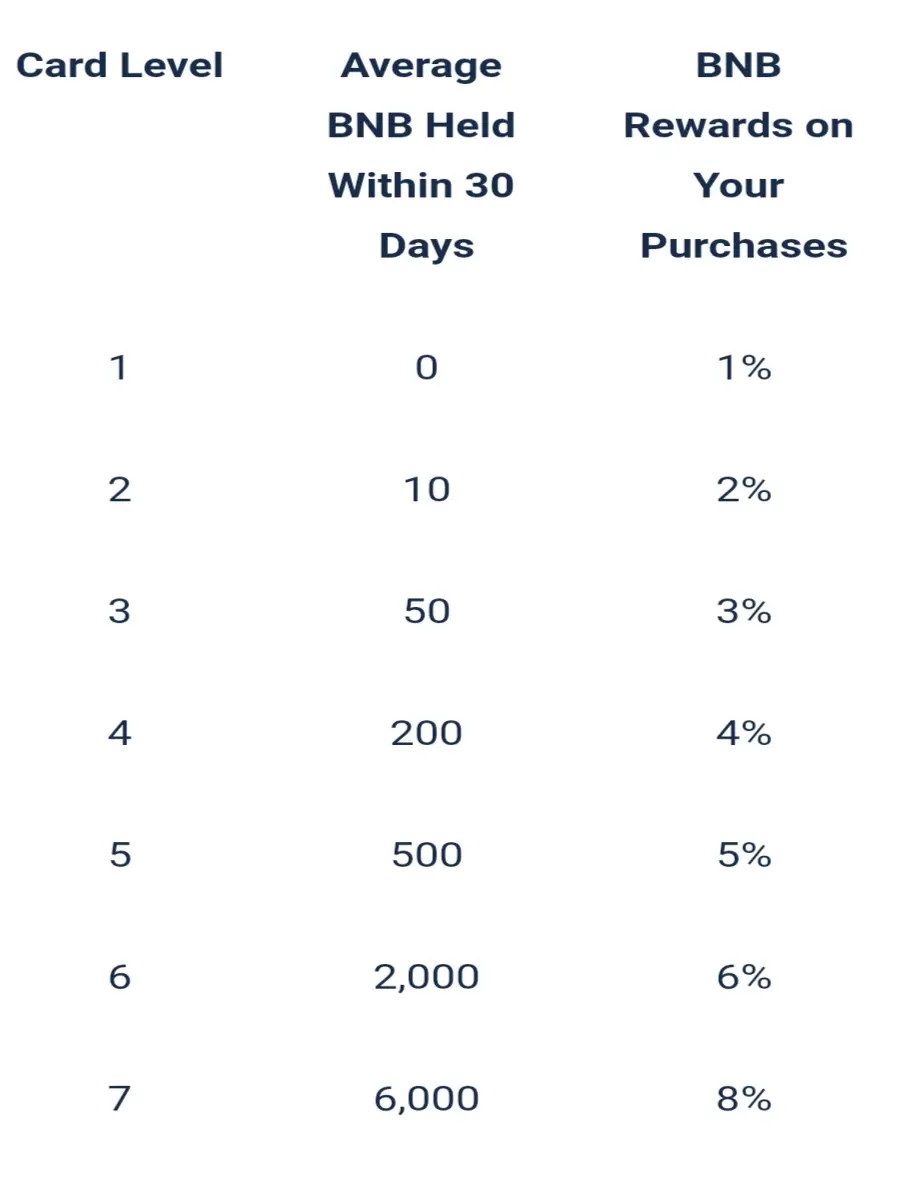The width and height of the screenshot is (903, 1200).
Task: Click the Card Level column header
Action: coord(120,66)
